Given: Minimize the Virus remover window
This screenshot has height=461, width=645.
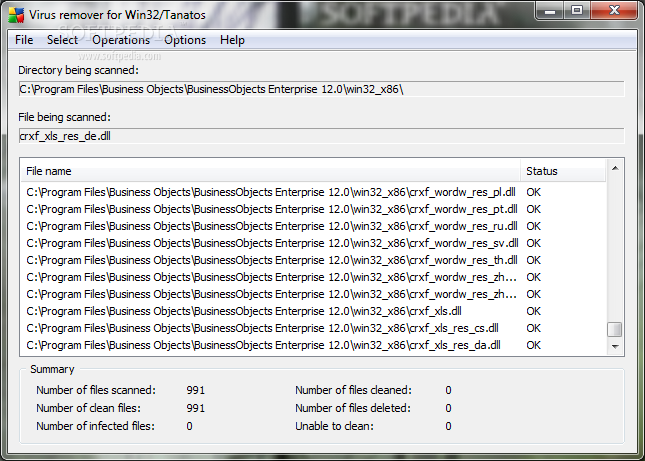Looking at the screenshot, I should click(550, 10).
